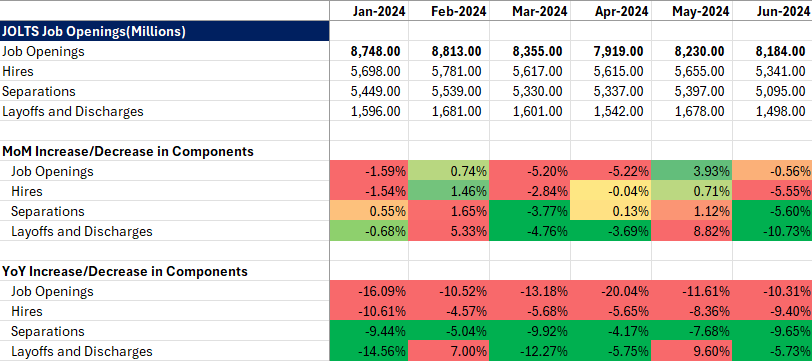Click the red 7.00% YoY Layoffs cell
Image resolution: width=812 pixels, height=361 pixels.
pos(449,351)
